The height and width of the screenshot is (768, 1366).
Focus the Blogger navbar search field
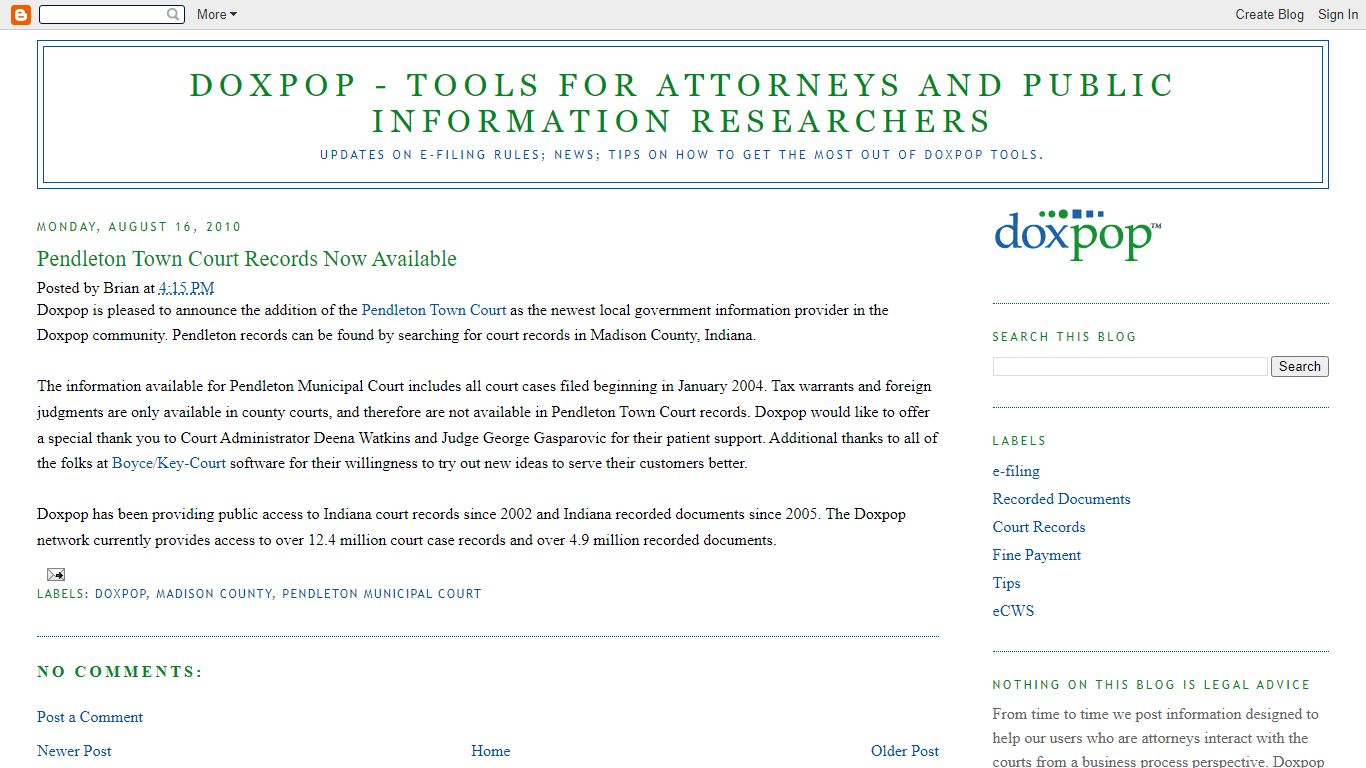(111, 14)
